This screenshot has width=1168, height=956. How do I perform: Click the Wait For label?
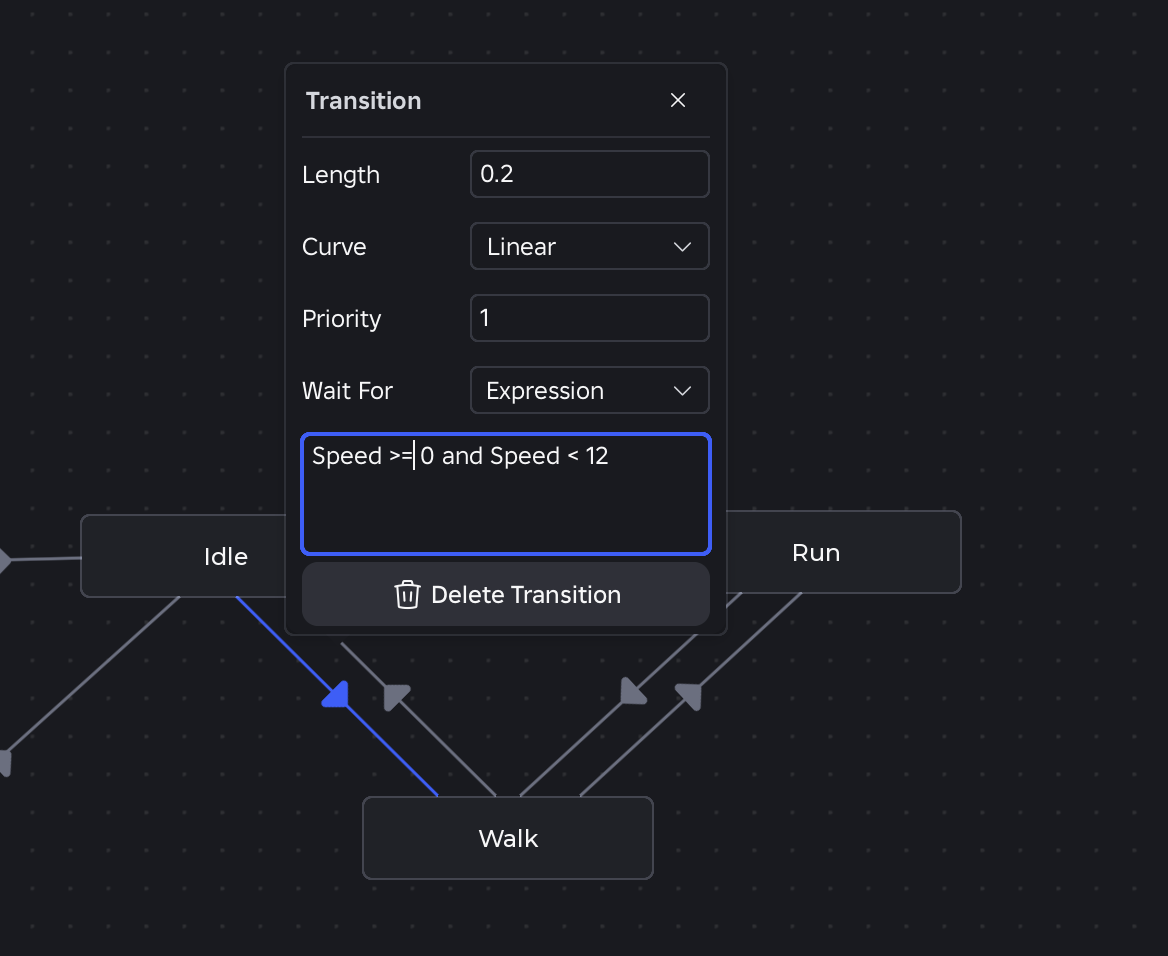(347, 390)
